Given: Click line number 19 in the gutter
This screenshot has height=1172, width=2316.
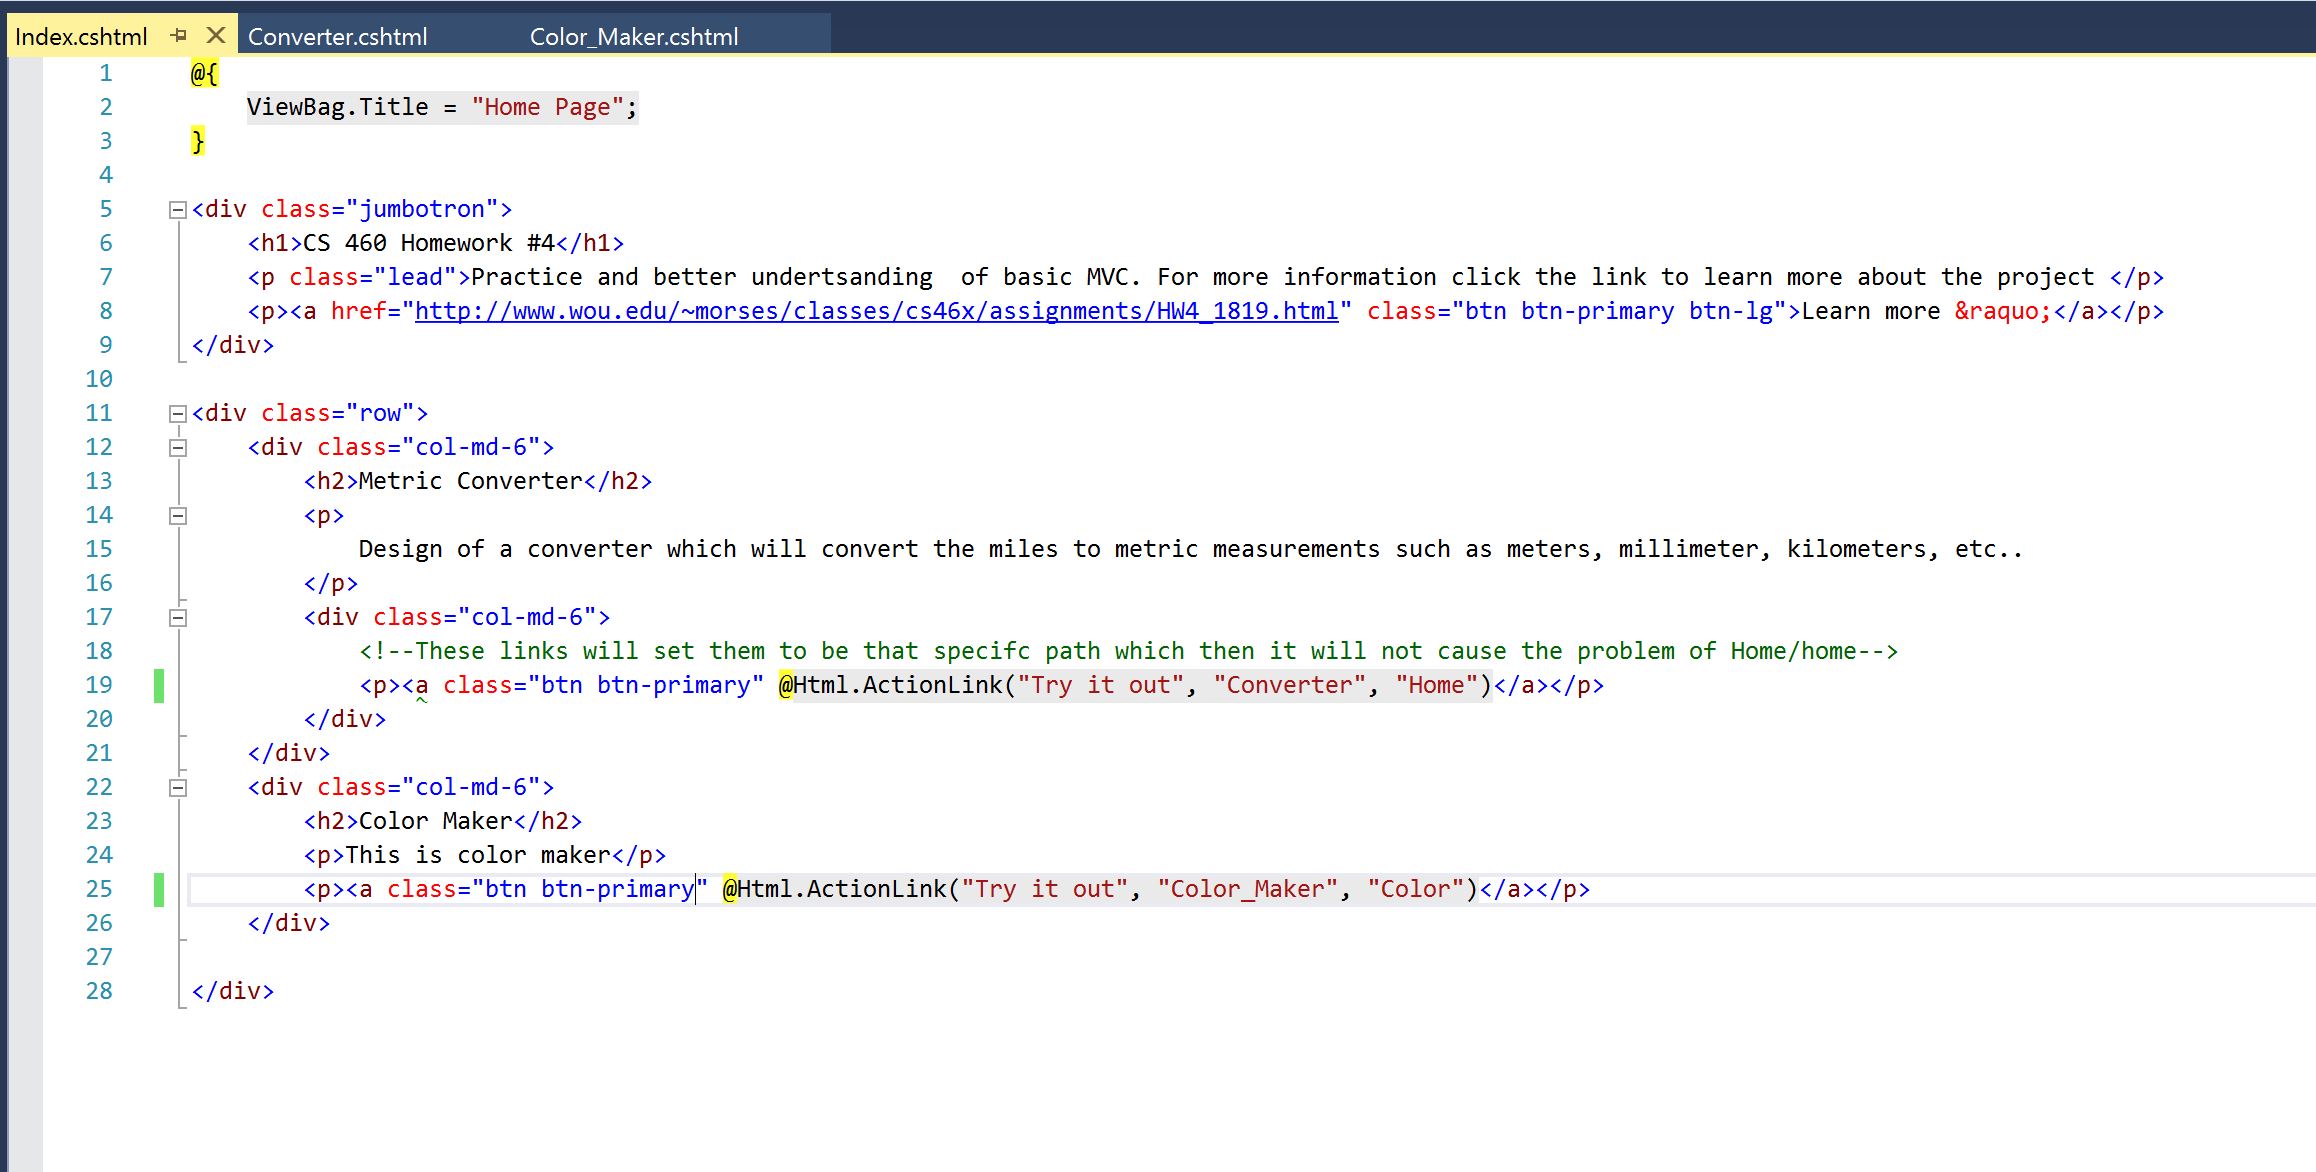Looking at the screenshot, I should [98, 685].
